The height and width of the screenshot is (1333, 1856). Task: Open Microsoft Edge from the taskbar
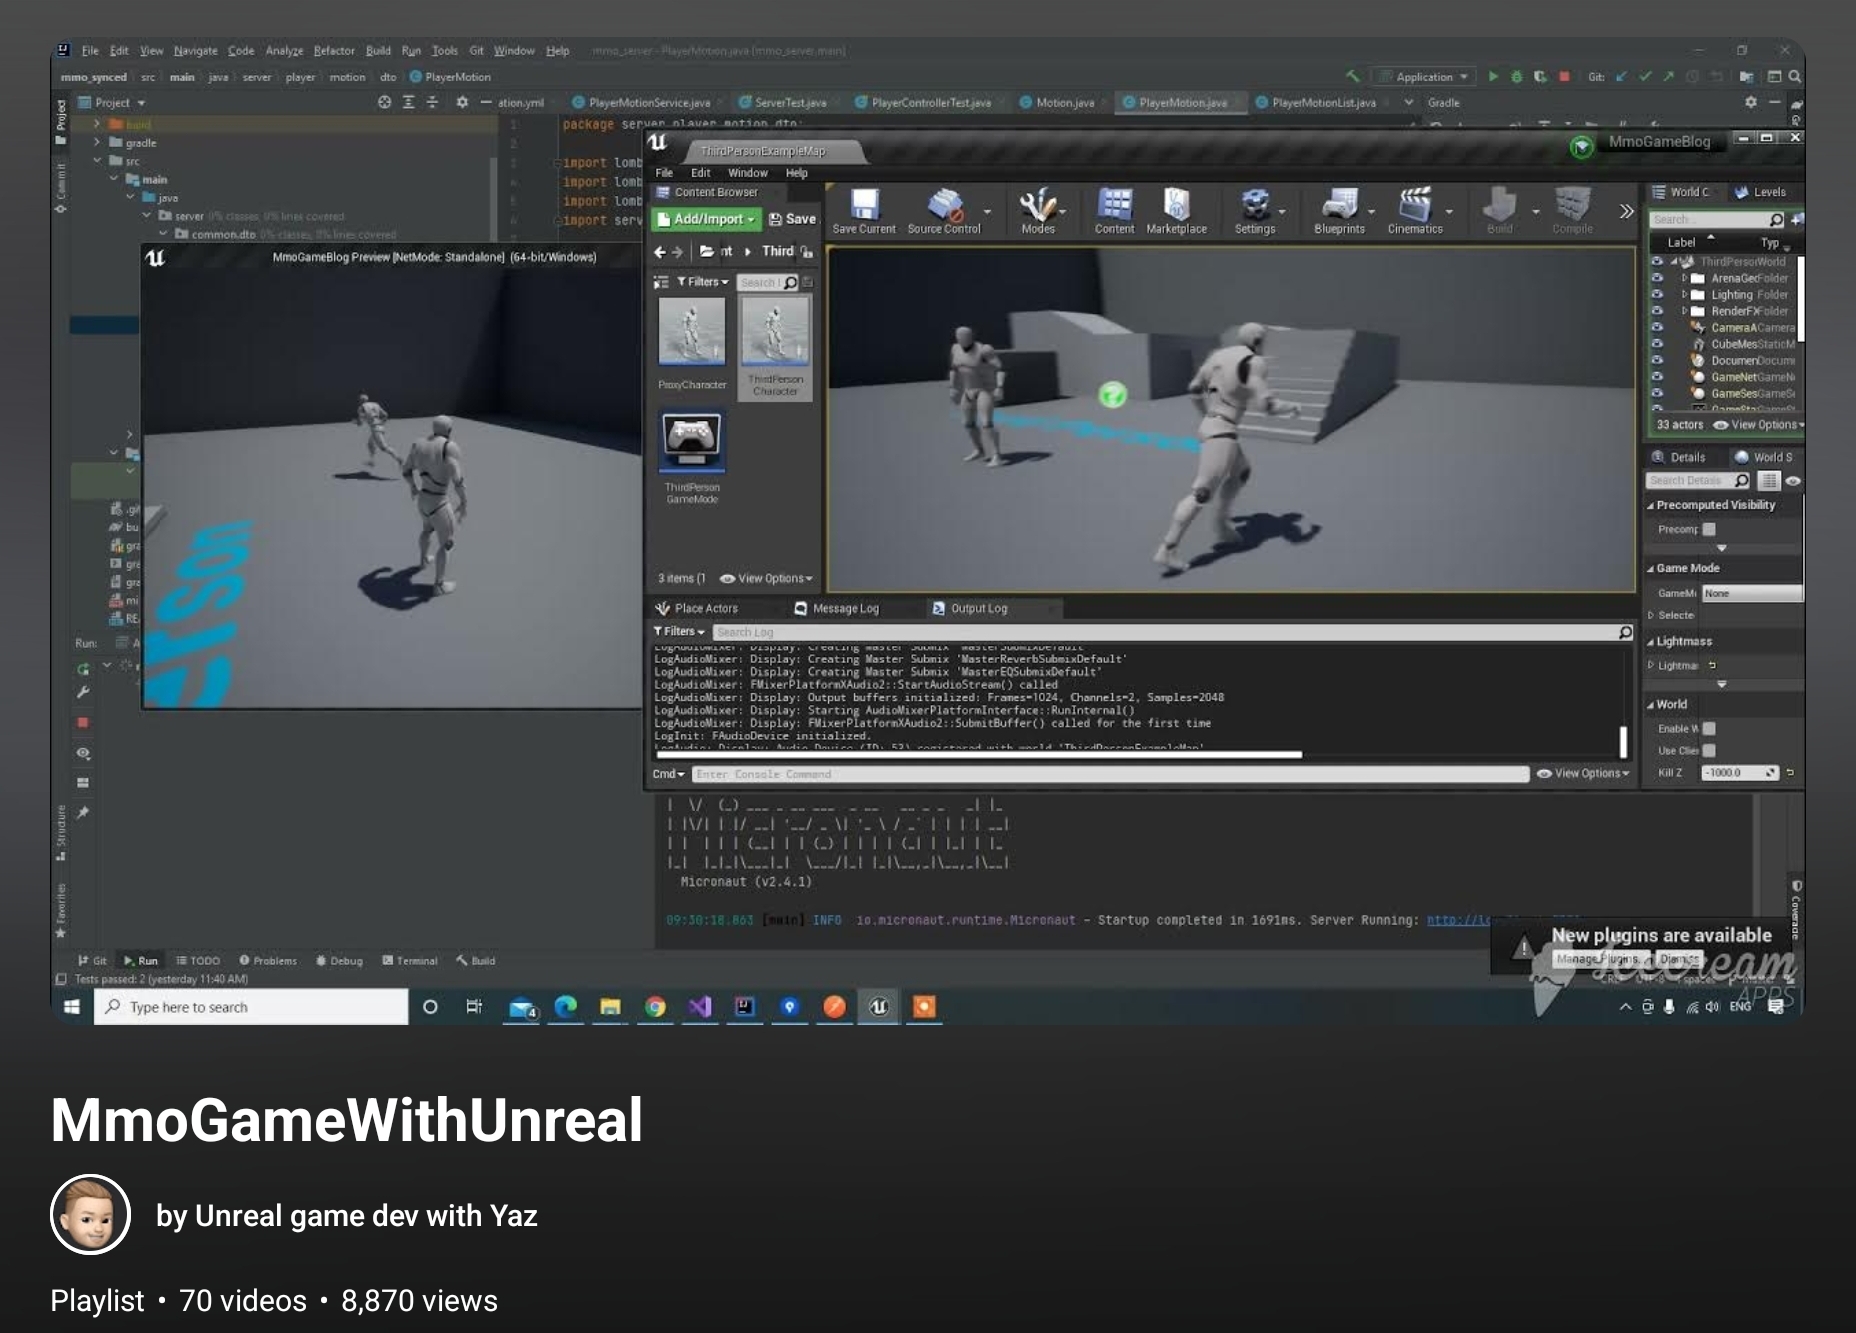tap(566, 1007)
